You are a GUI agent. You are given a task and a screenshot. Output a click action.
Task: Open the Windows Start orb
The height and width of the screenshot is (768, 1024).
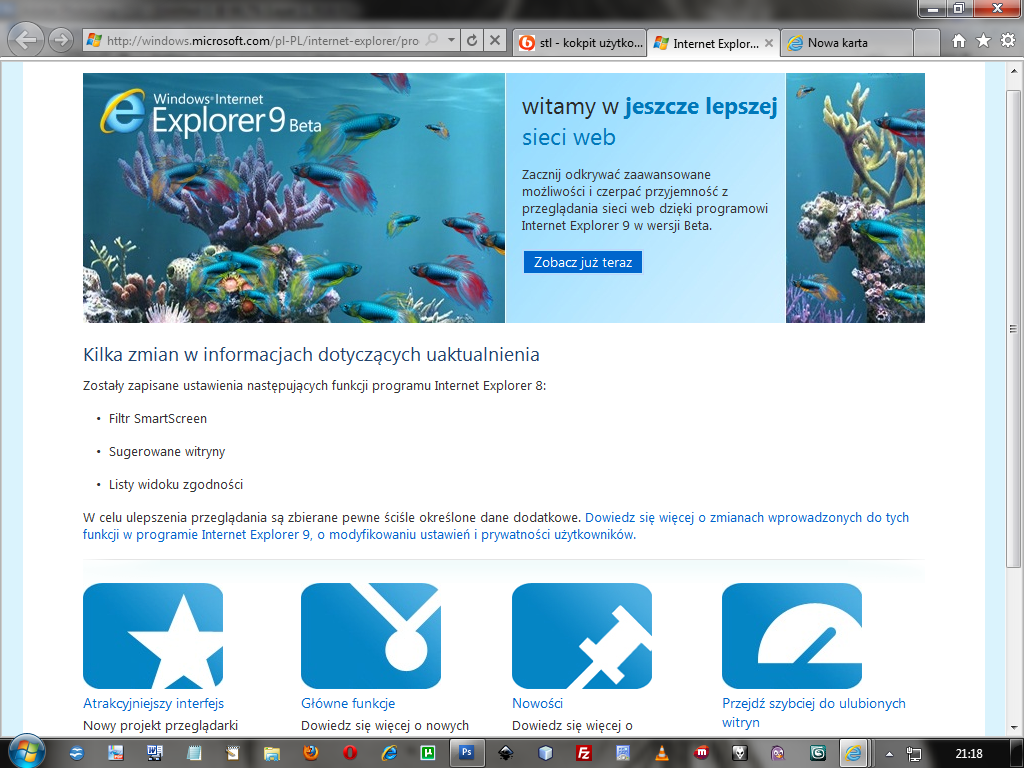[25, 752]
